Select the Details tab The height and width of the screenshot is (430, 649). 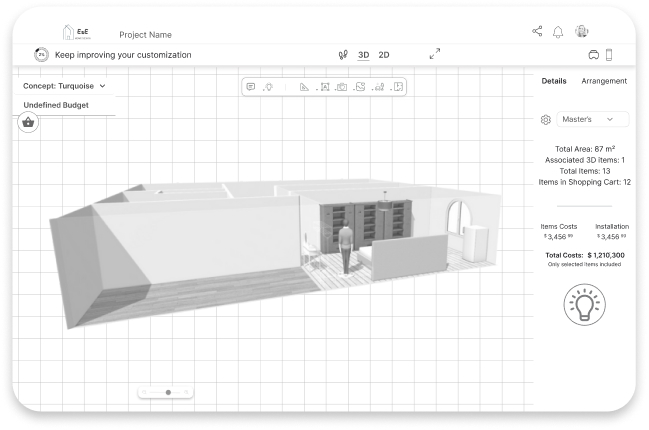click(554, 81)
